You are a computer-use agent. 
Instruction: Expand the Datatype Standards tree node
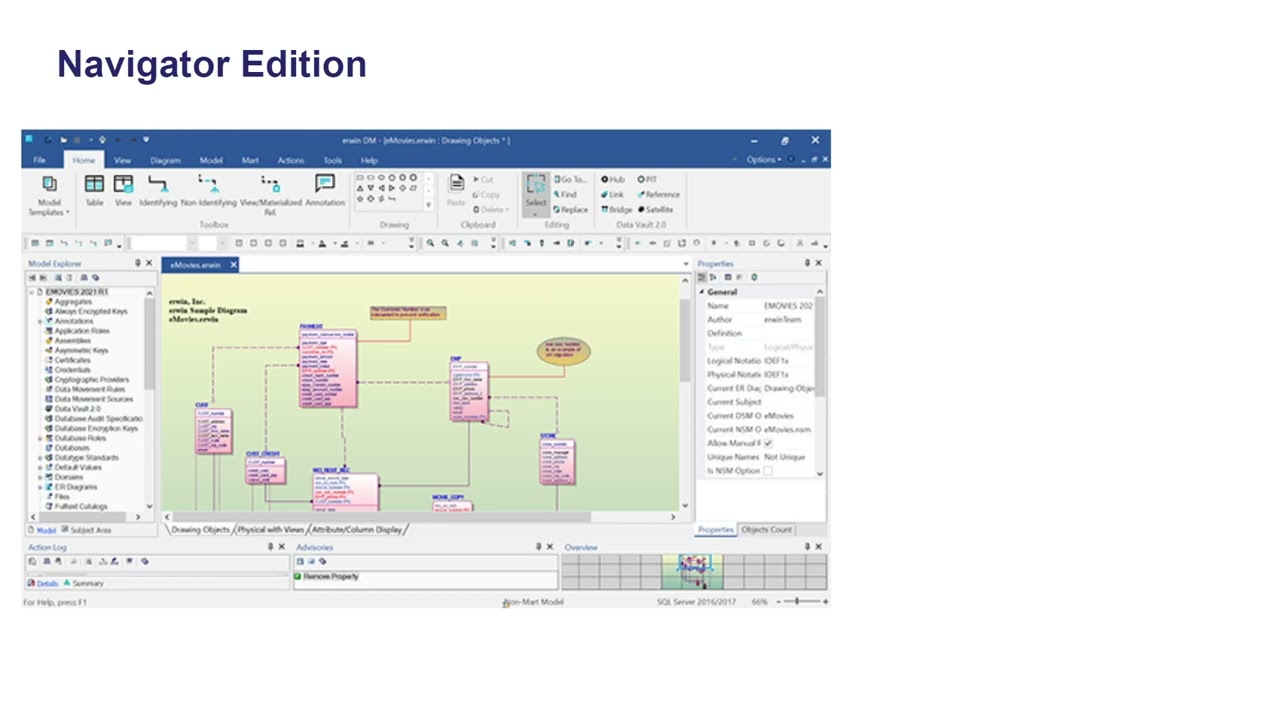click(x=40, y=458)
